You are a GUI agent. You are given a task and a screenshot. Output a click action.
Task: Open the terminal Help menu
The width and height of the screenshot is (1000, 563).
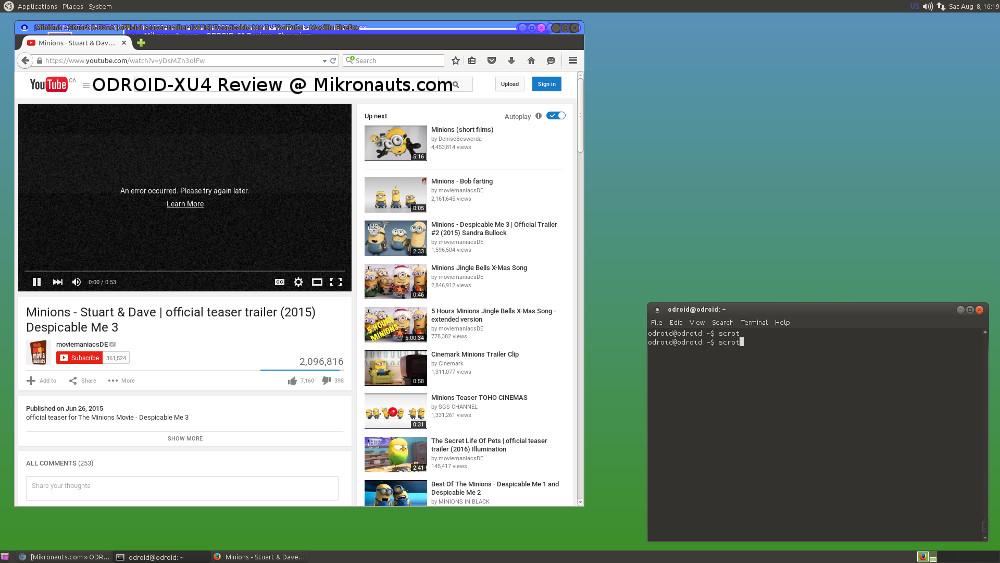click(782, 323)
